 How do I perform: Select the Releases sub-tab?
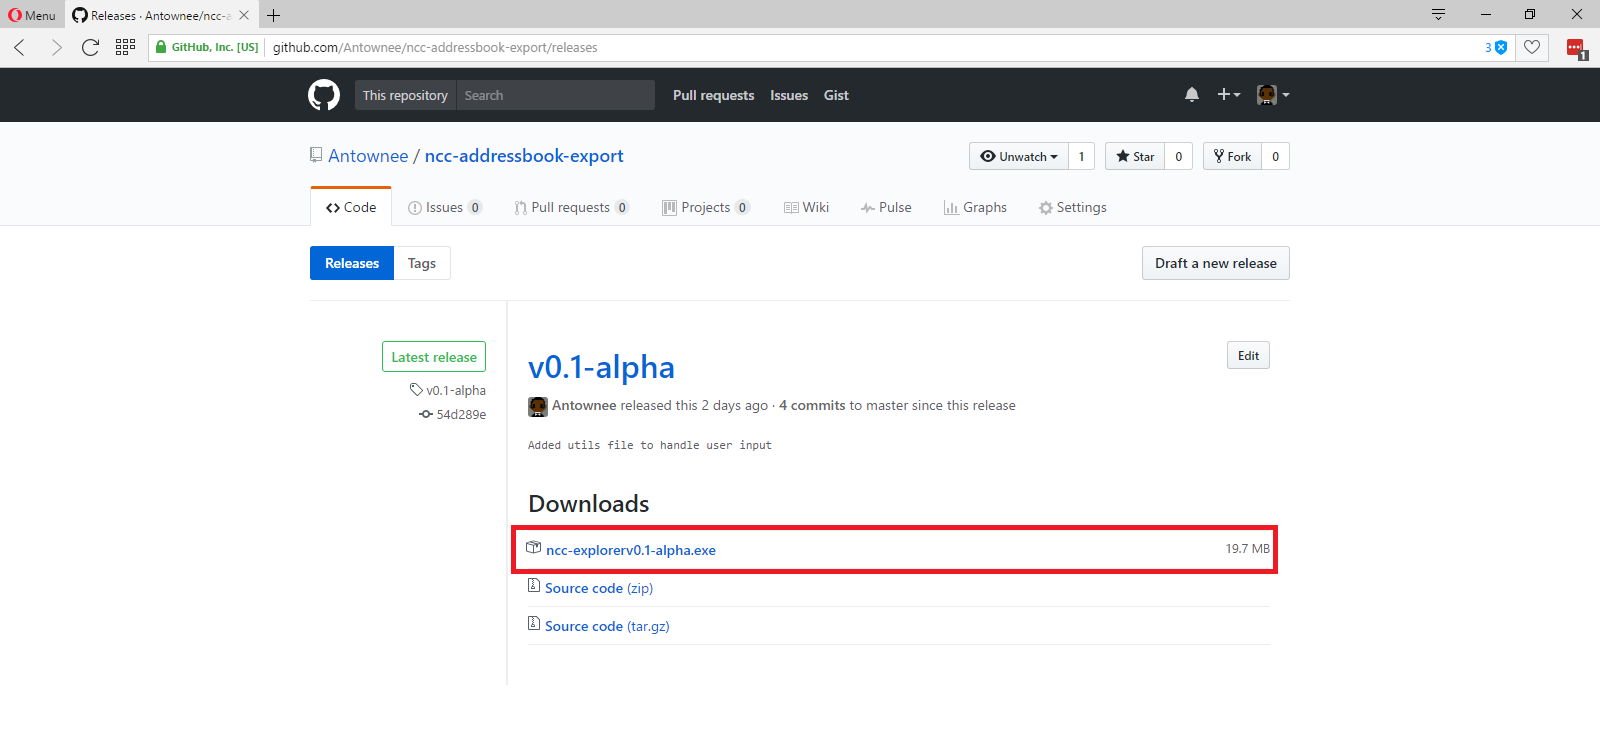tap(352, 263)
